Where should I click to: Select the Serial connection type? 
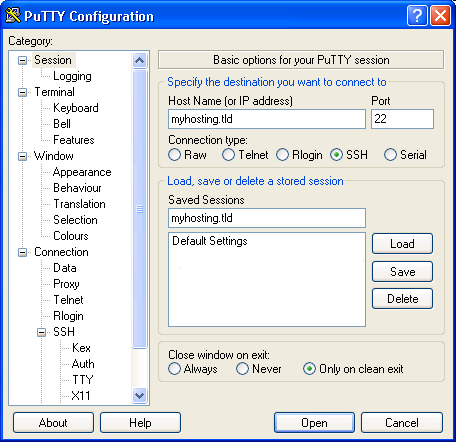tap(390, 155)
